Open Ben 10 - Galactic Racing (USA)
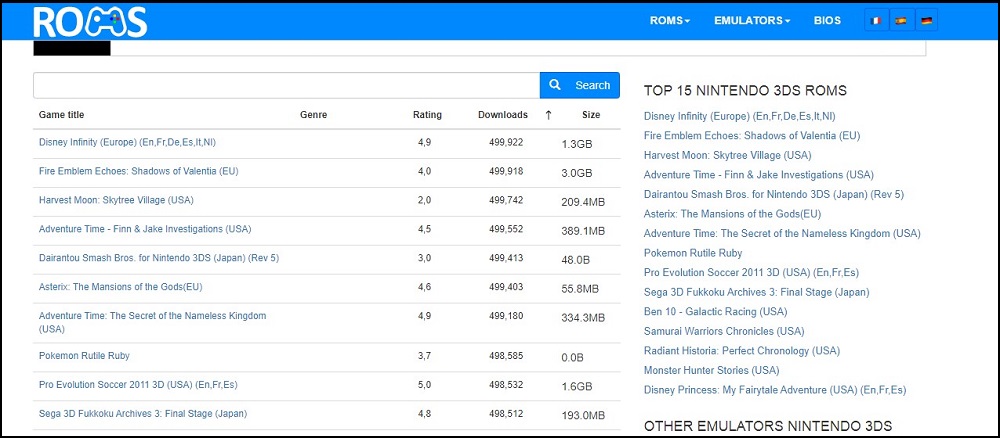The image size is (1000, 438). pos(716,312)
